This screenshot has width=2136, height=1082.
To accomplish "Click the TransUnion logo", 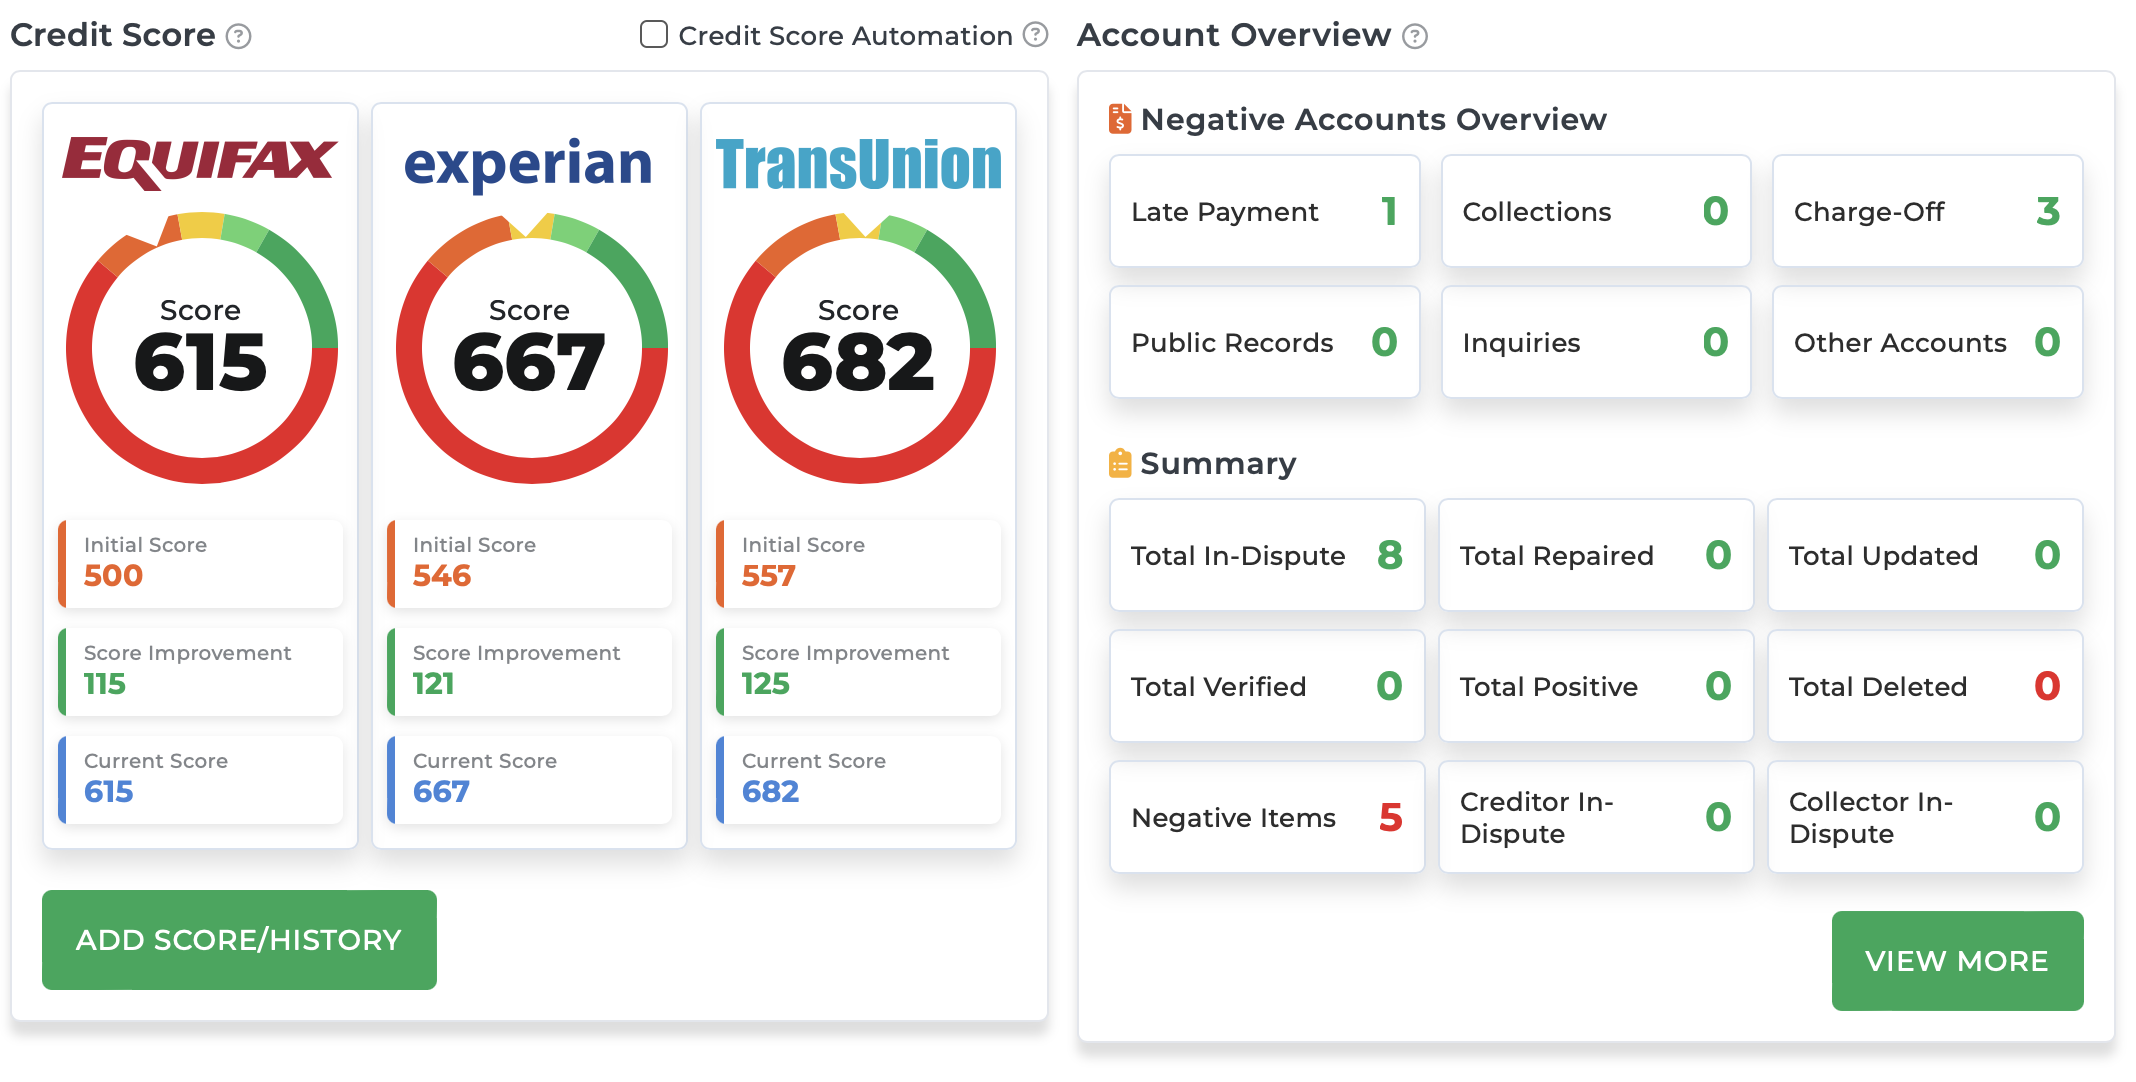I will click(858, 165).
